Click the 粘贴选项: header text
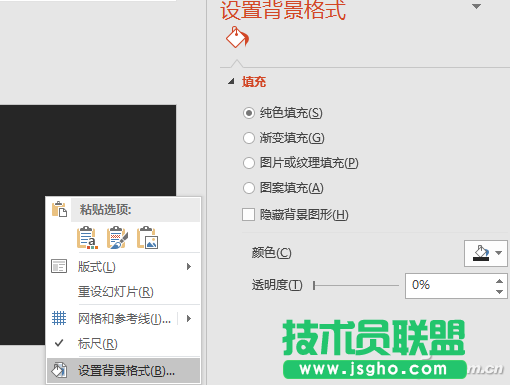 (105, 210)
